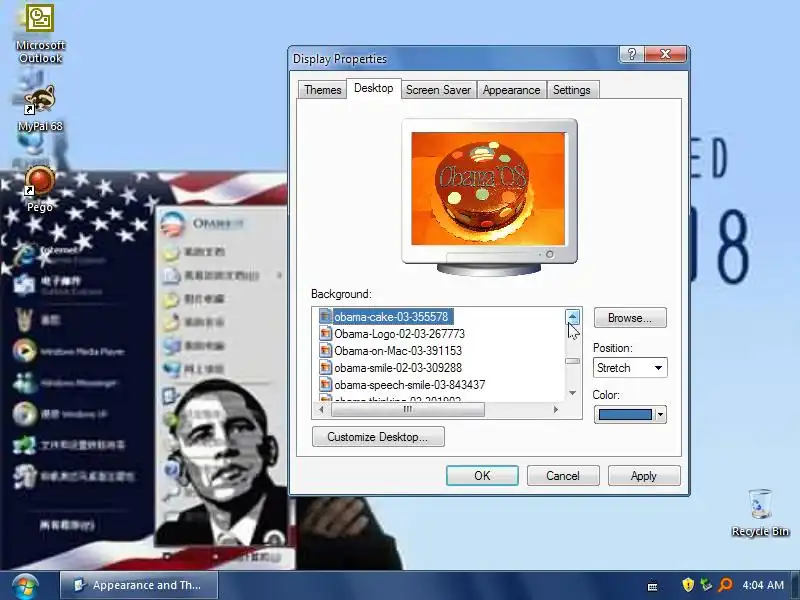
Task: Click the keyboard icon in the system tray
Action: pos(652,586)
